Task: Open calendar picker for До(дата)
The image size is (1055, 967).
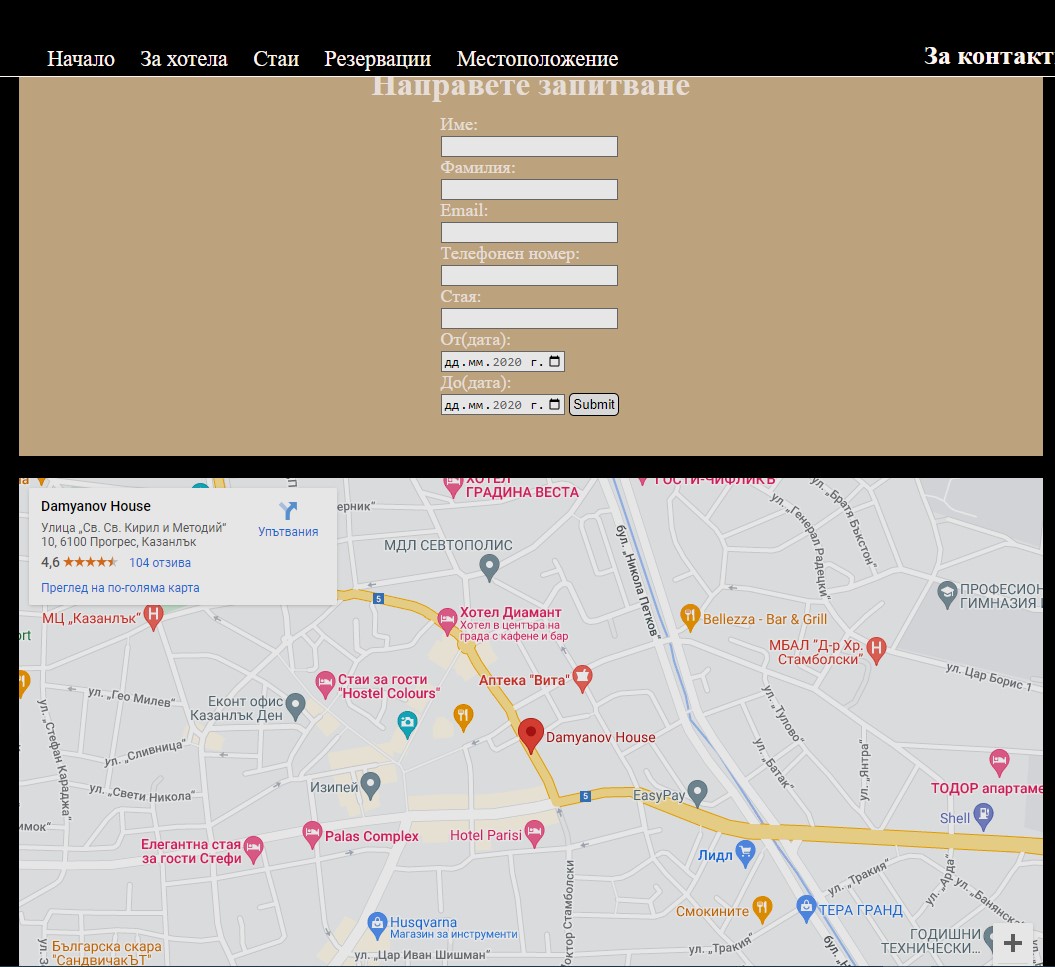Action: tap(554, 404)
